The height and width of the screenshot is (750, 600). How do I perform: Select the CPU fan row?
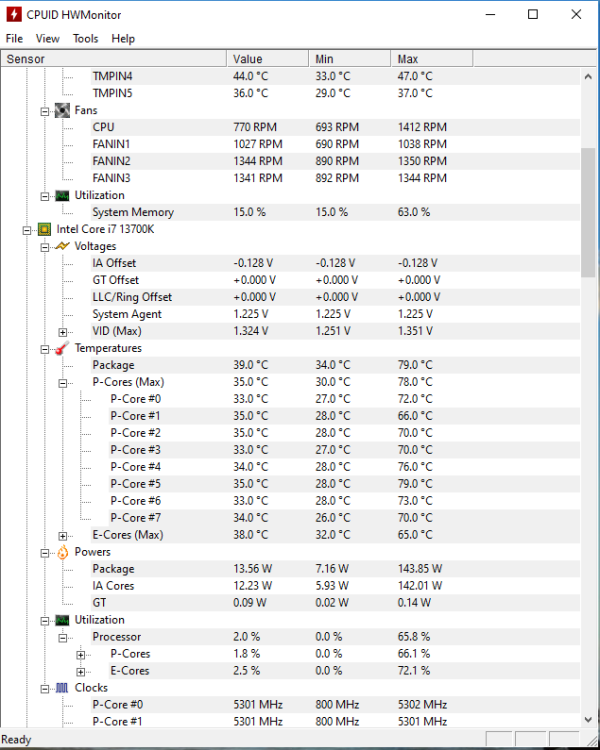coord(335,127)
